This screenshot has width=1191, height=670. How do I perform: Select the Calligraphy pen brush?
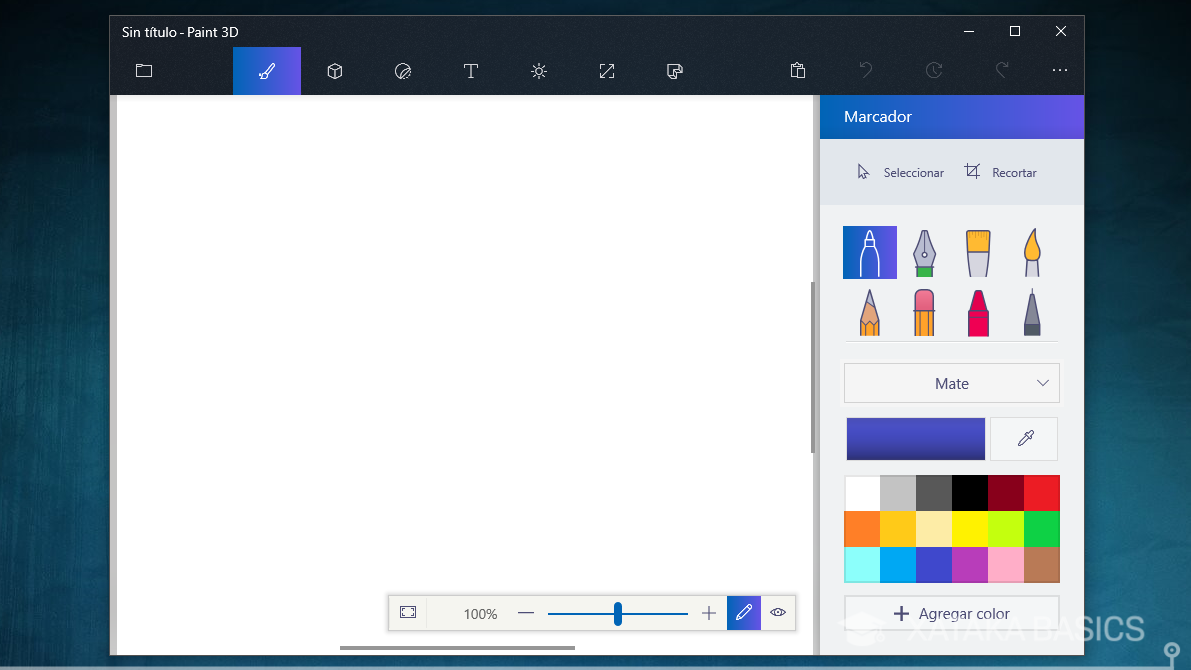924,252
